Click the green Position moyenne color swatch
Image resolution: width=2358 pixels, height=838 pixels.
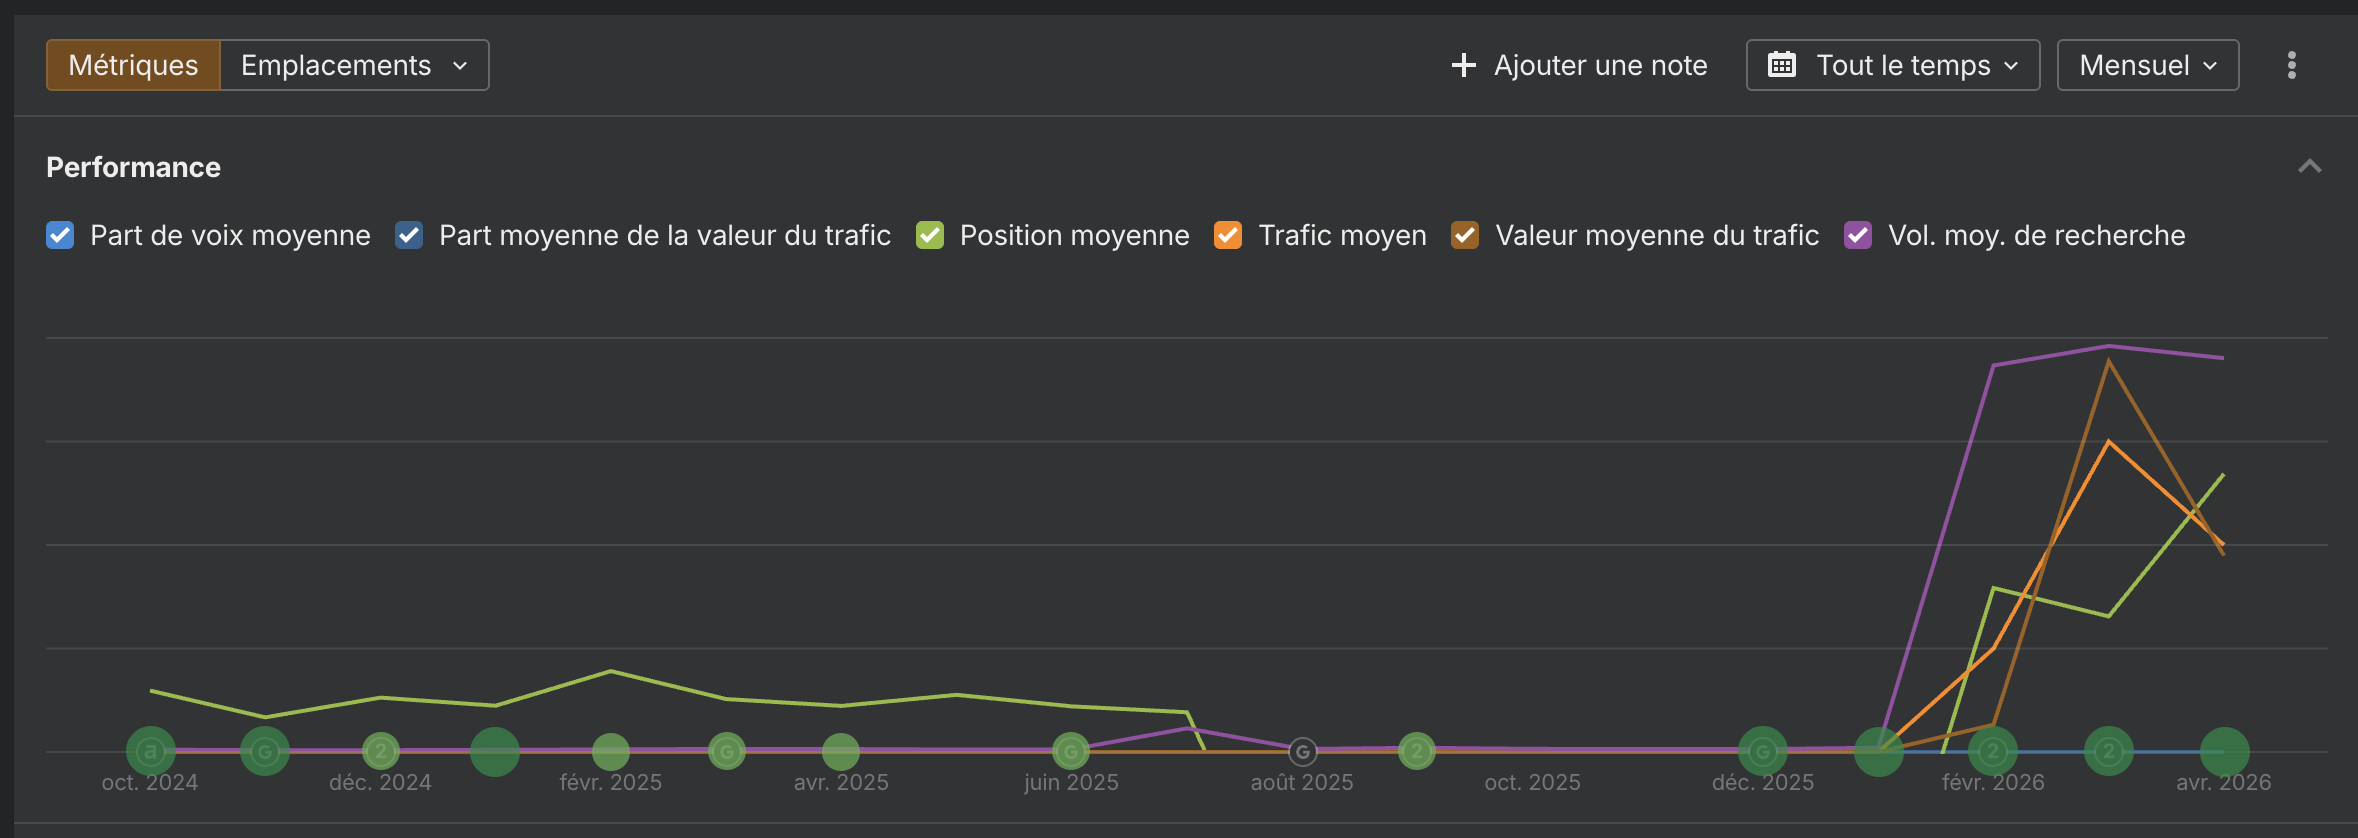click(929, 235)
